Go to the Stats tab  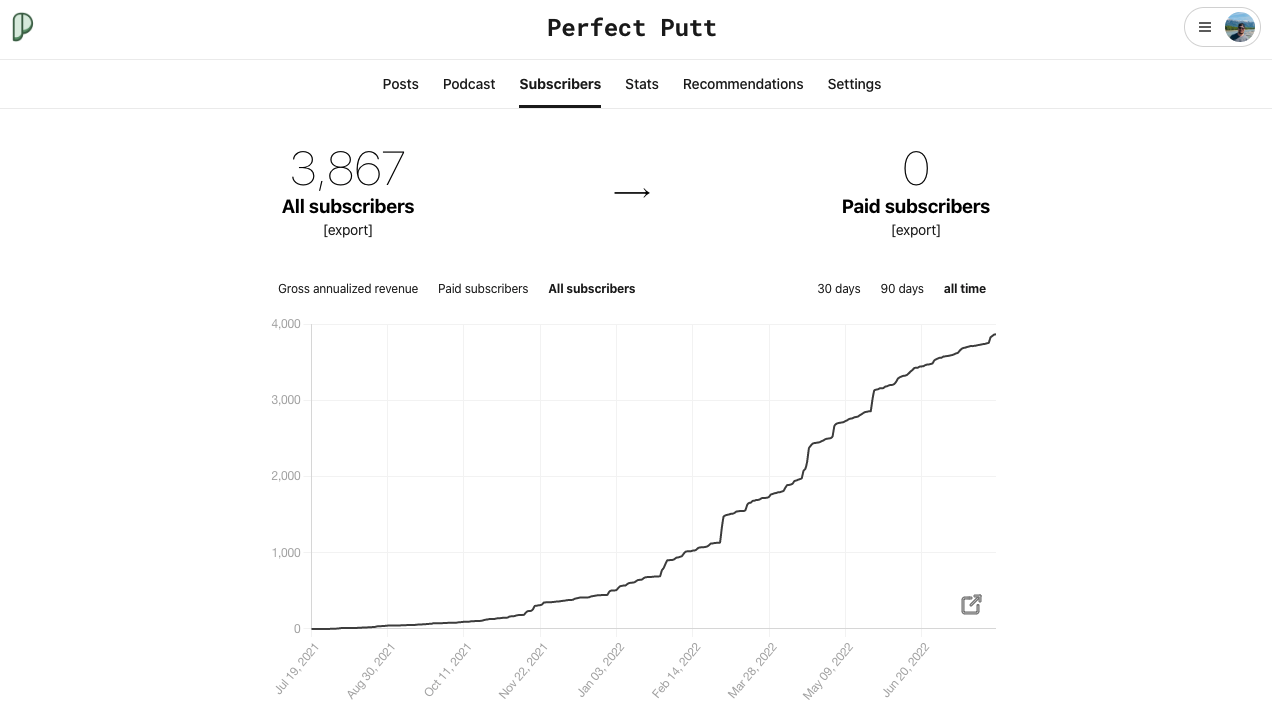642,84
